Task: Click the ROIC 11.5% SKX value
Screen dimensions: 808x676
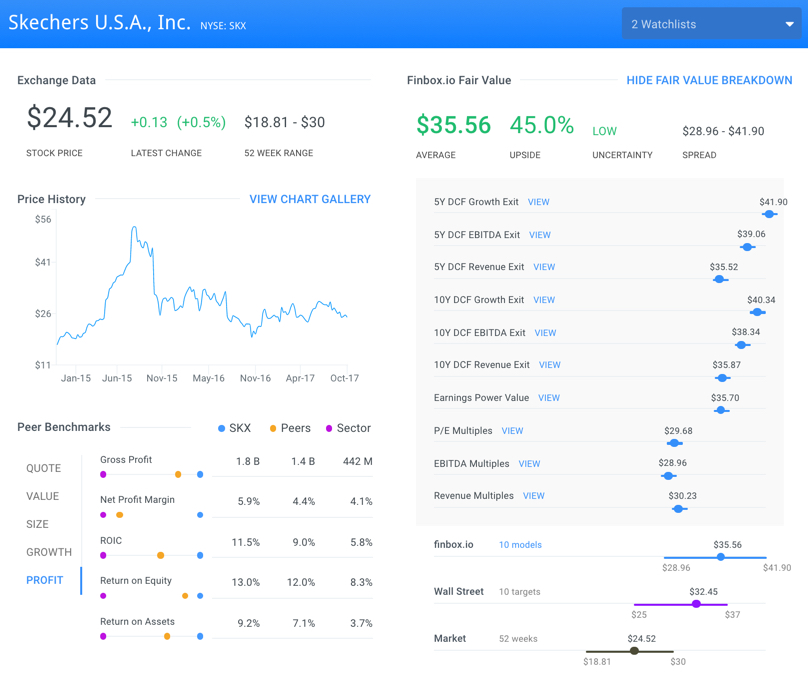Action: (246, 543)
